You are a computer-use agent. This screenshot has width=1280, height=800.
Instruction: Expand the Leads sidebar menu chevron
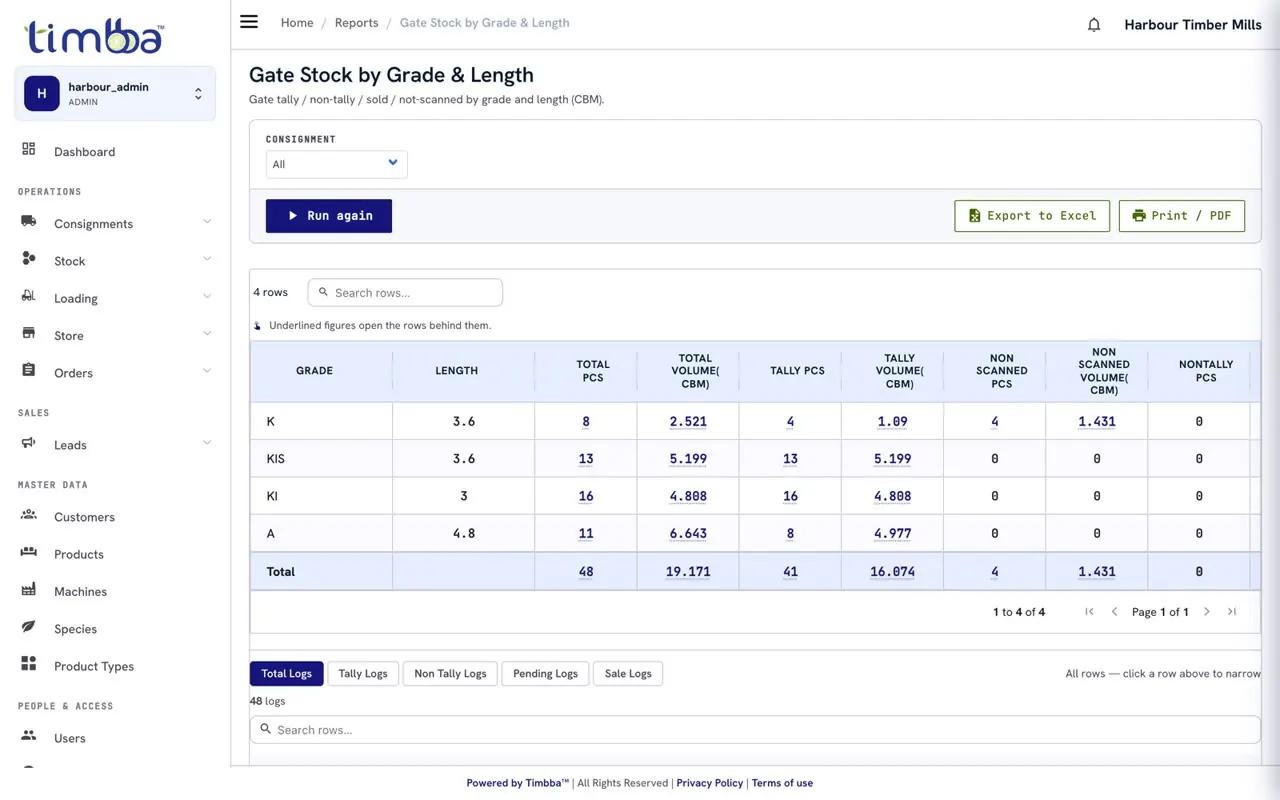pyautogui.click(x=207, y=443)
